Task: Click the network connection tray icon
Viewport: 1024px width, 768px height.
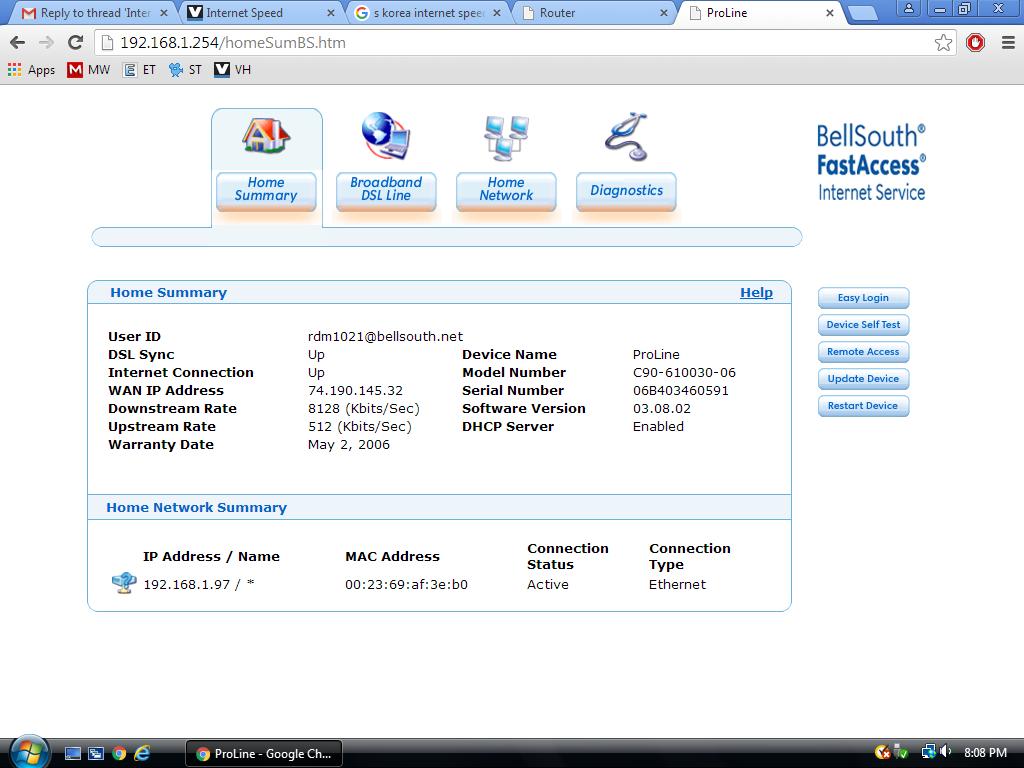Action: (928, 752)
